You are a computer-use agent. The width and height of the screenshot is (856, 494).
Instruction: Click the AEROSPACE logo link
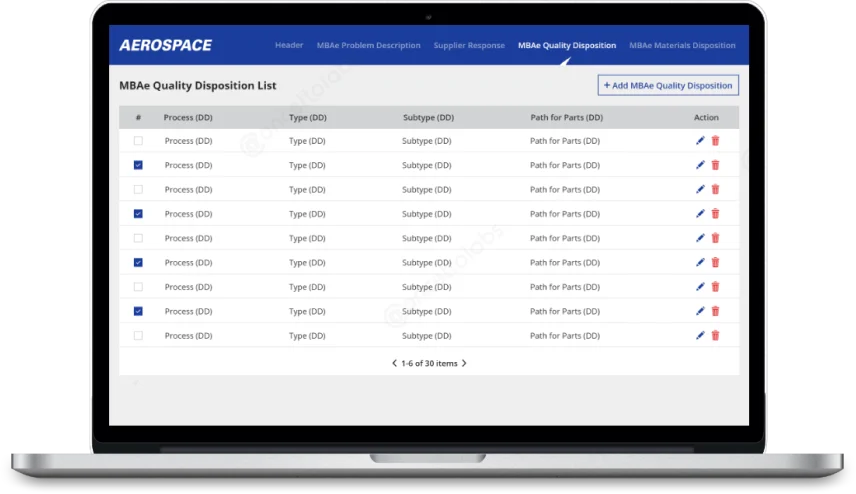(x=165, y=45)
